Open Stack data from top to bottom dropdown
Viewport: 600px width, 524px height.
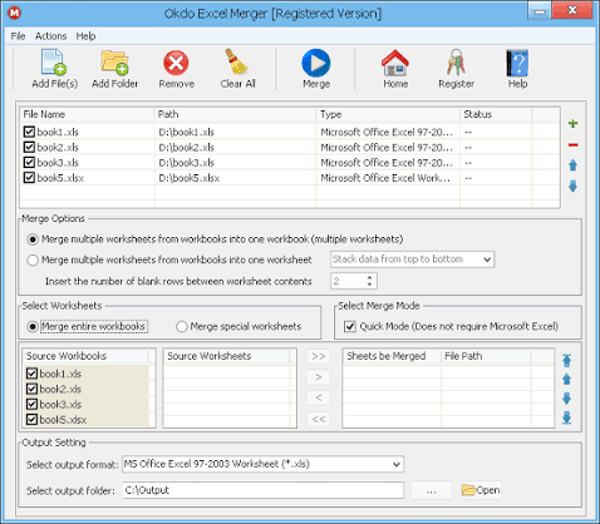pos(412,259)
